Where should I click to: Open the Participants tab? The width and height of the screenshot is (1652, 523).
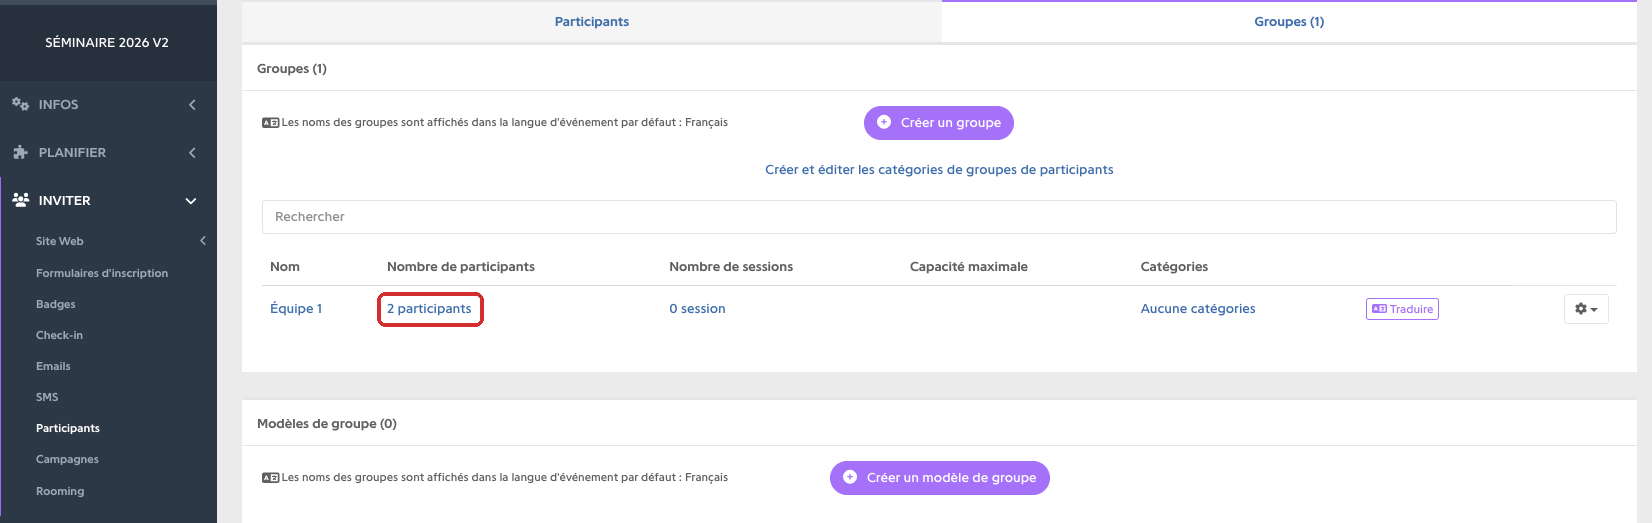tap(592, 22)
